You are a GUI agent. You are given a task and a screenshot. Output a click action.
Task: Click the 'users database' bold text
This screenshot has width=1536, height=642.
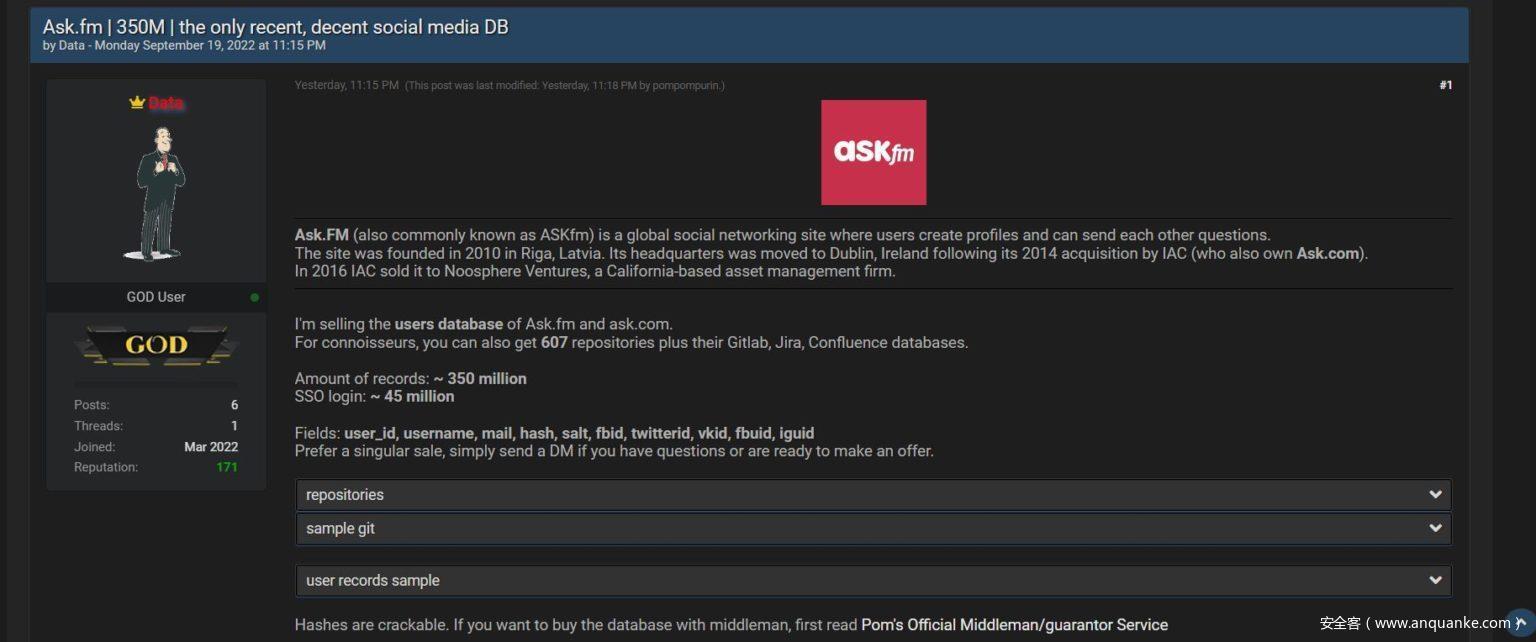pyautogui.click(x=449, y=324)
